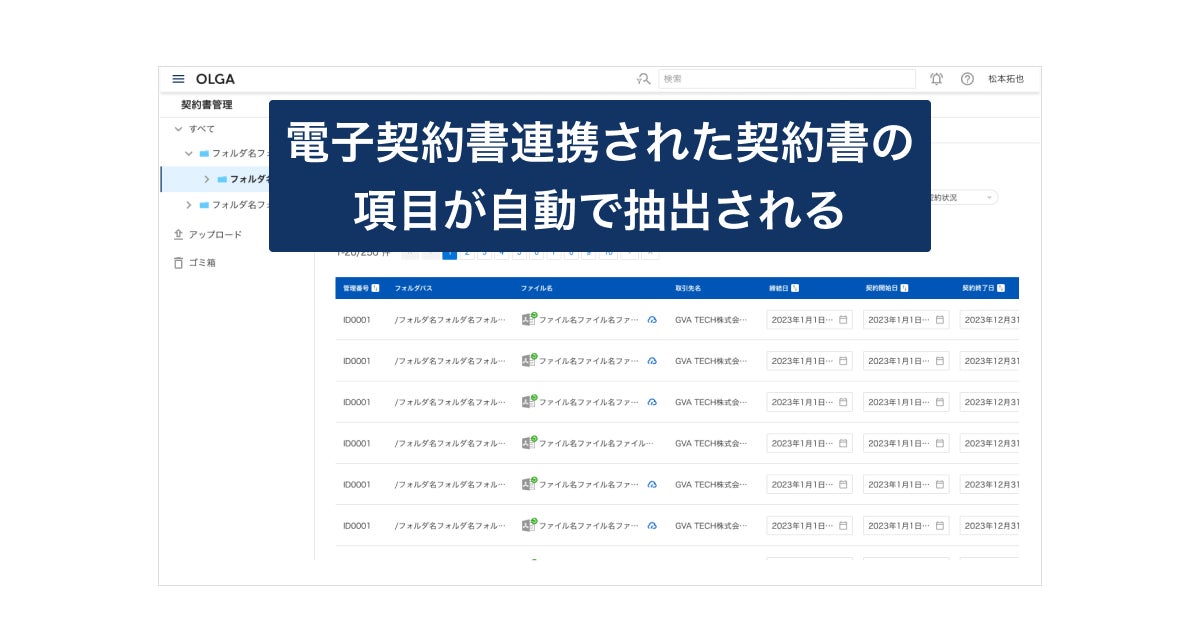Expand the selected subfolder chevron
The height and width of the screenshot is (630, 1200).
(x=207, y=179)
